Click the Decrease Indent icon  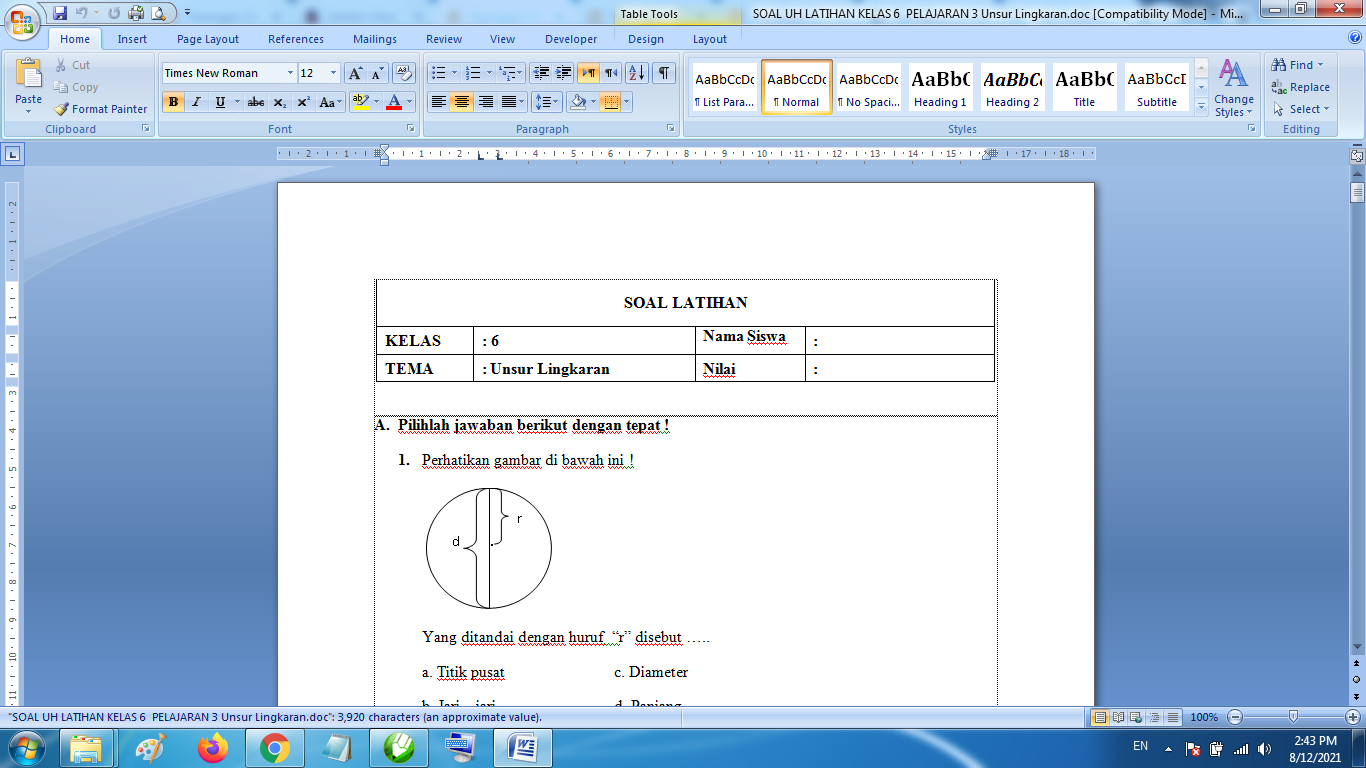click(x=541, y=73)
